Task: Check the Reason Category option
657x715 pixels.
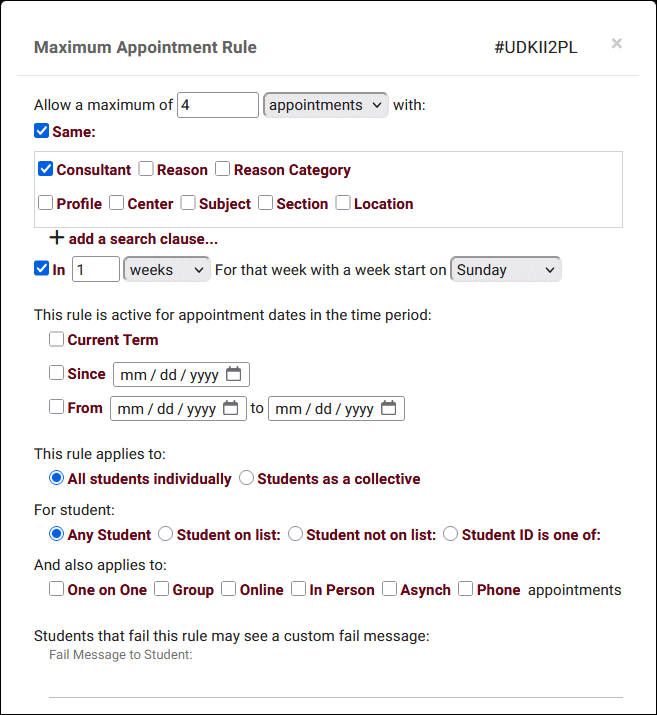Action: tap(223, 169)
